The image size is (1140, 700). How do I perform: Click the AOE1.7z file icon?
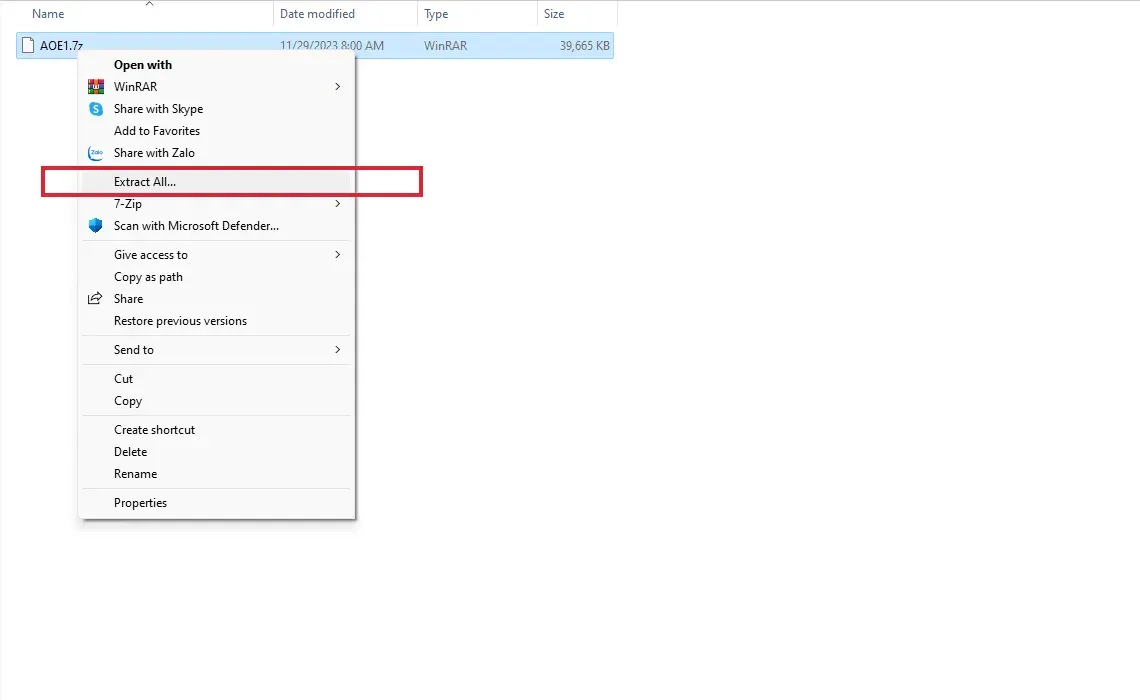click(28, 46)
